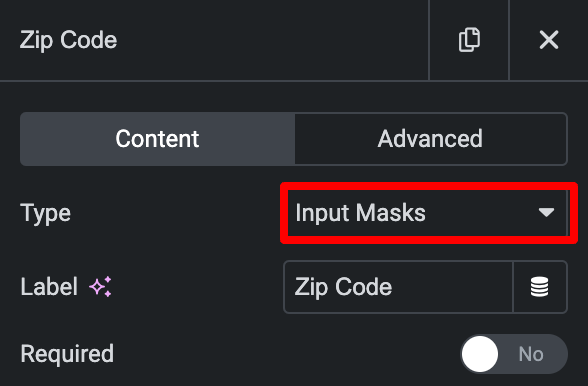Screen dimensions: 588x386
Task: Click the copy pages icon in header
Action: tap(469, 39)
